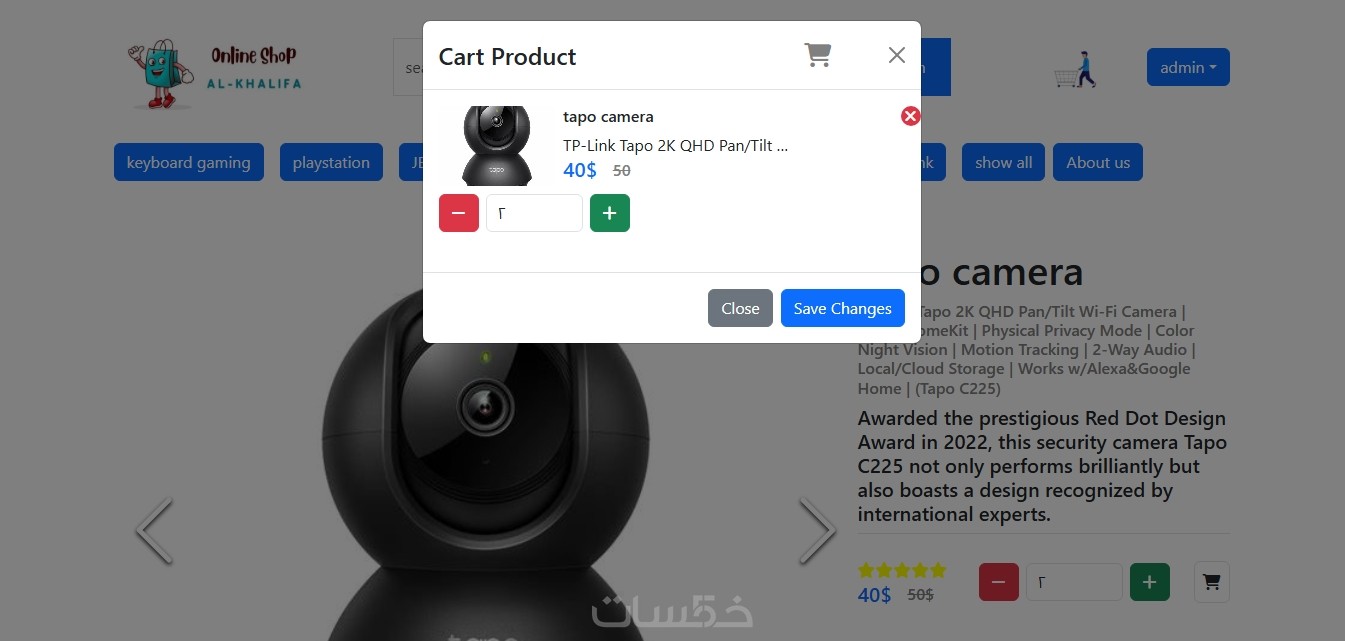
Task: Click the person pushing shopping cart icon
Action: pos(1075,70)
